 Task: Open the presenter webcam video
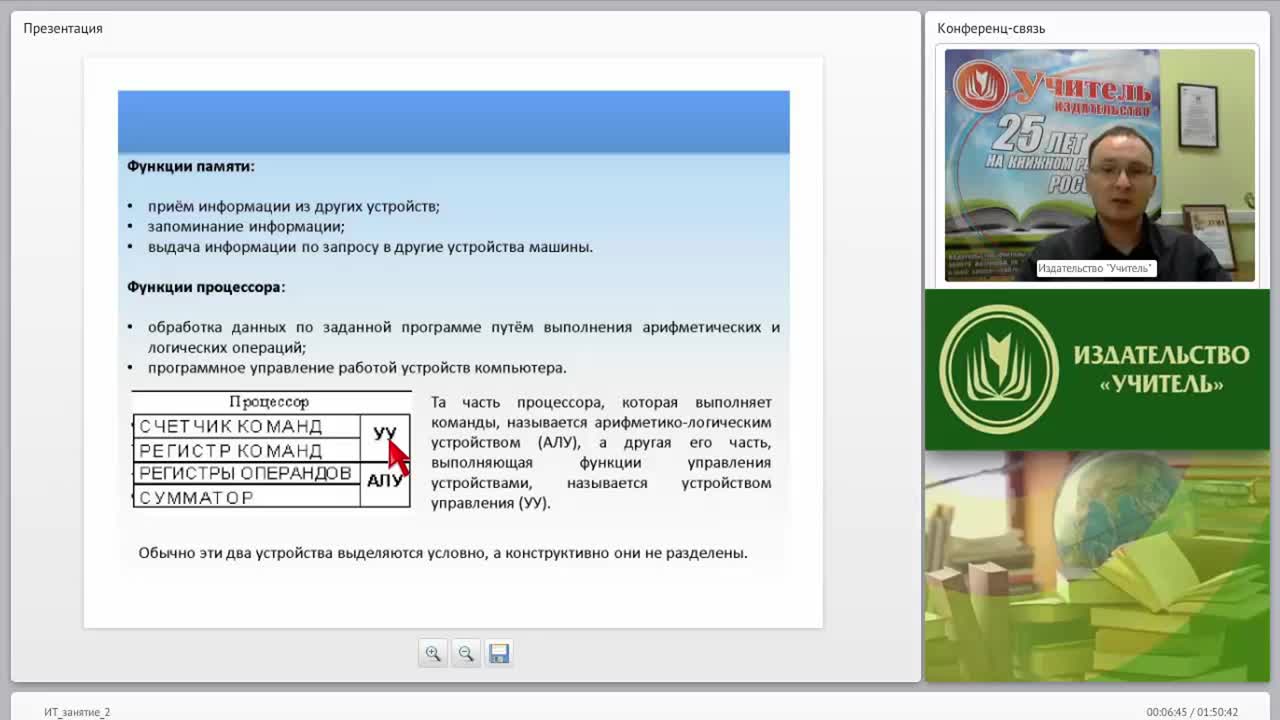click(1100, 165)
